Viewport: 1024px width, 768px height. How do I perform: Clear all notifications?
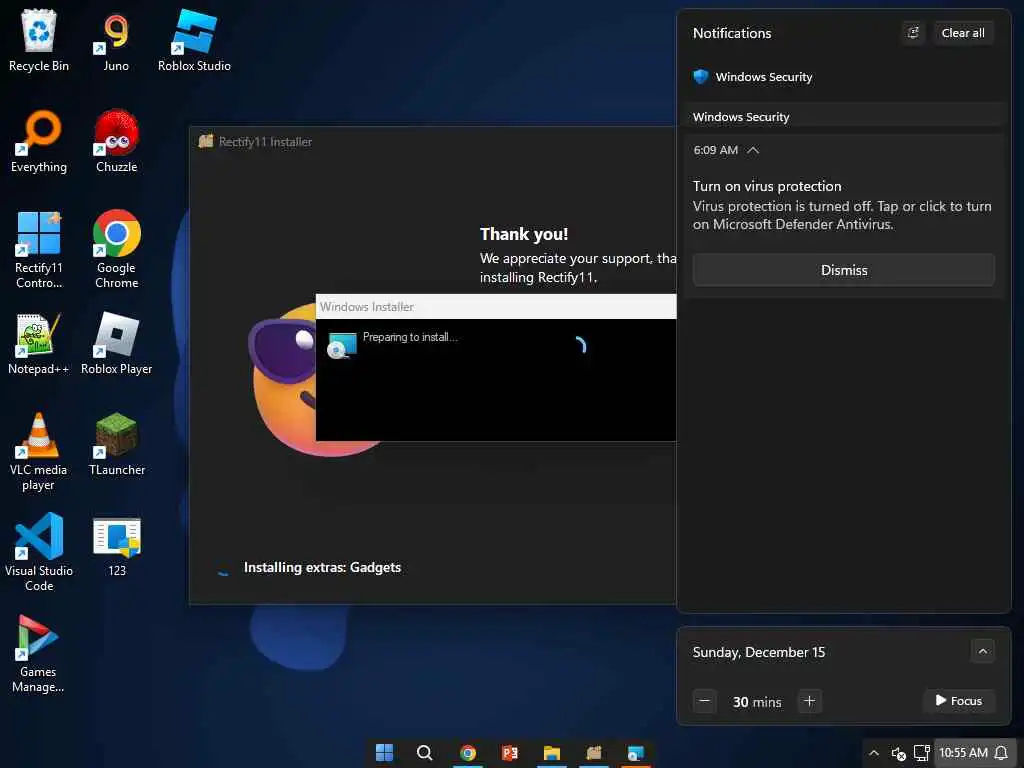point(963,33)
